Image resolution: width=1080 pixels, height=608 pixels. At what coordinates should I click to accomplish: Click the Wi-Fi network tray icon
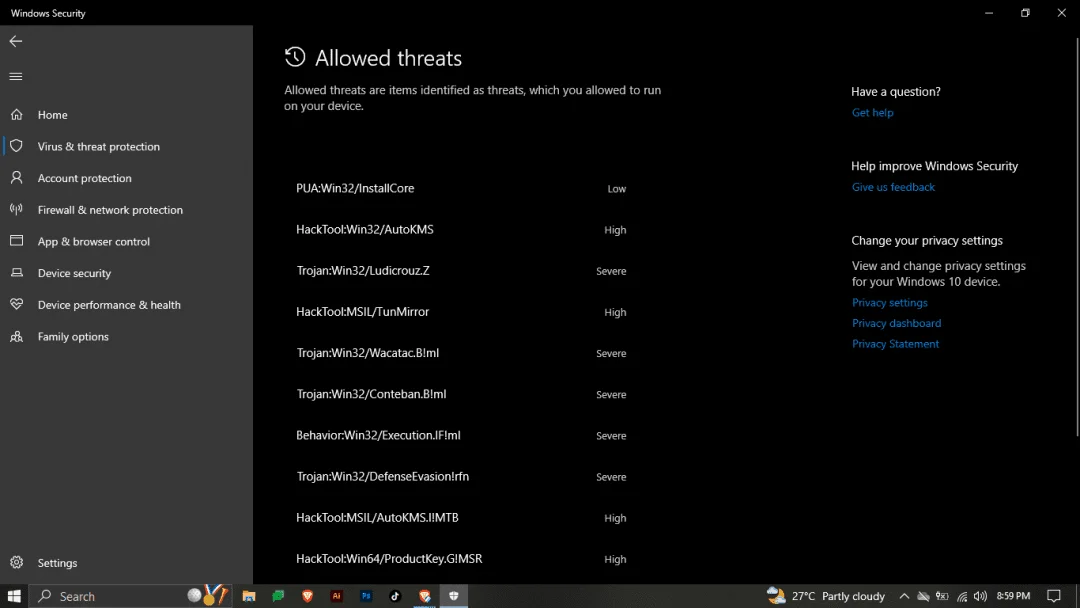click(x=962, y=596)
